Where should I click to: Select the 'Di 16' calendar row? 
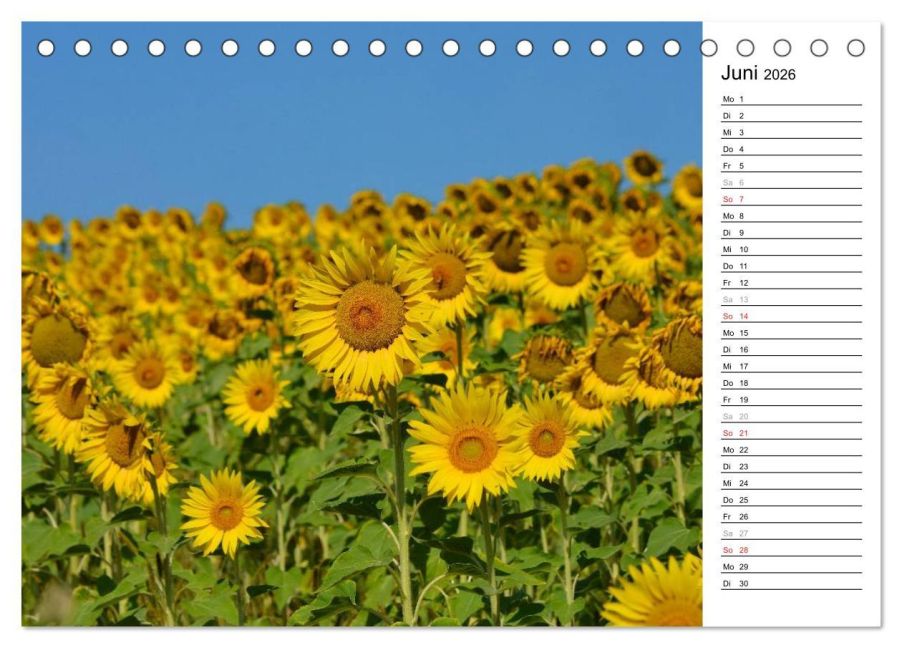tap(792, 349)
